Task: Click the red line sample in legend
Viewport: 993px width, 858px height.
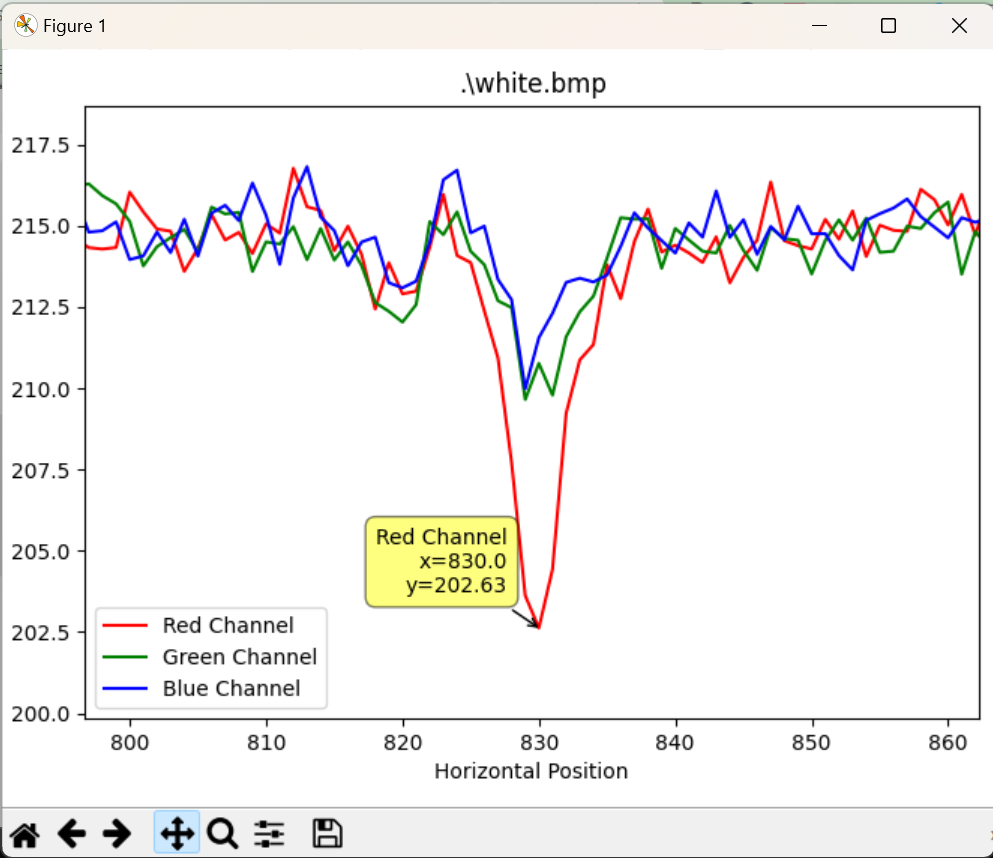Action: click(125, 626)
